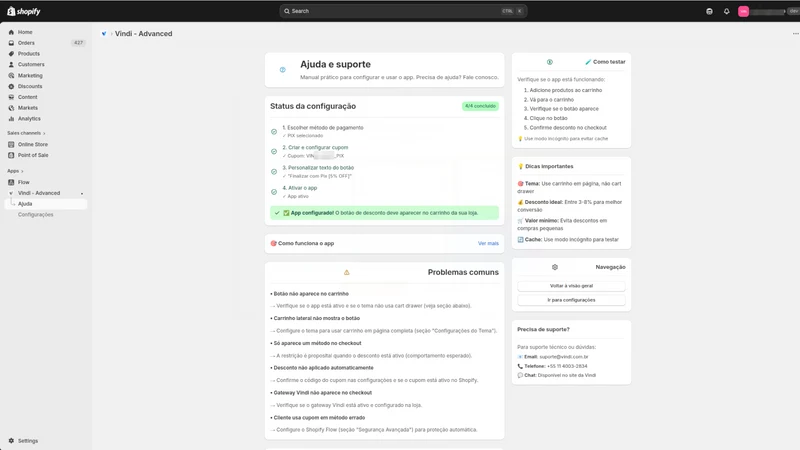Expand the Apps section
Viewport: 800px width, 450px height.
click(x=15, y=171)
